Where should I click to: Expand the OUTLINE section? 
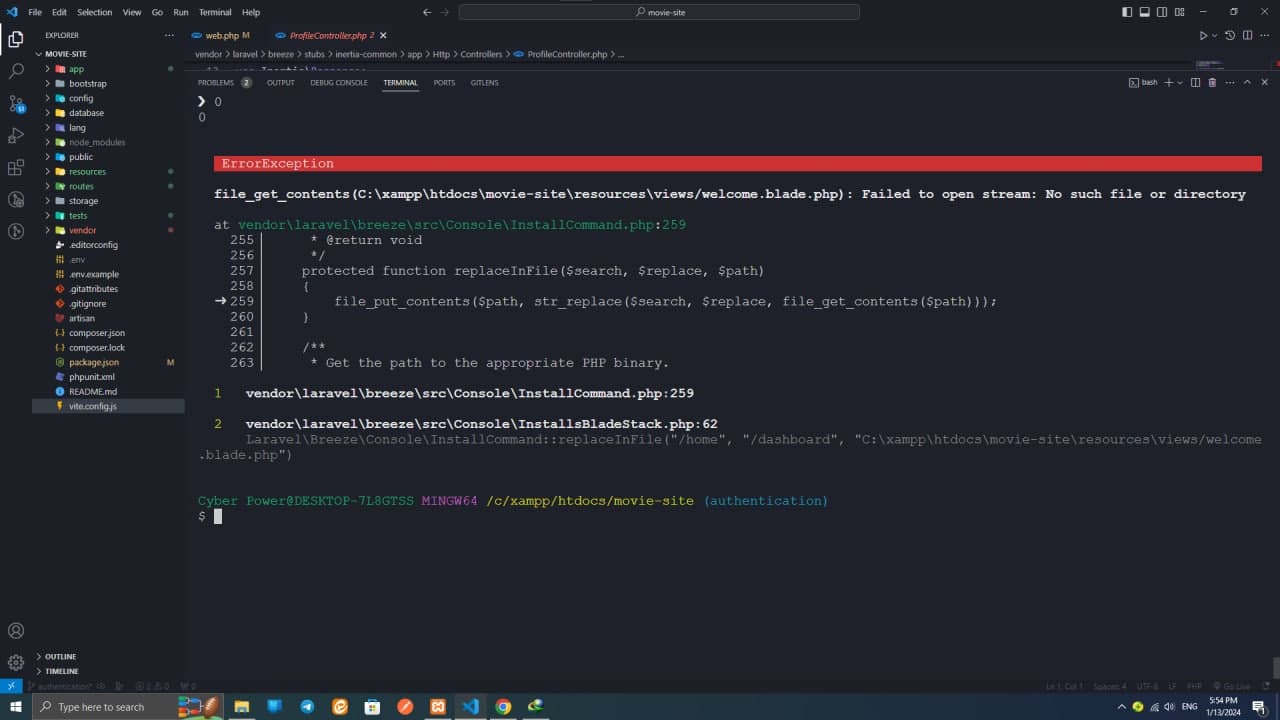click(108, 657)
